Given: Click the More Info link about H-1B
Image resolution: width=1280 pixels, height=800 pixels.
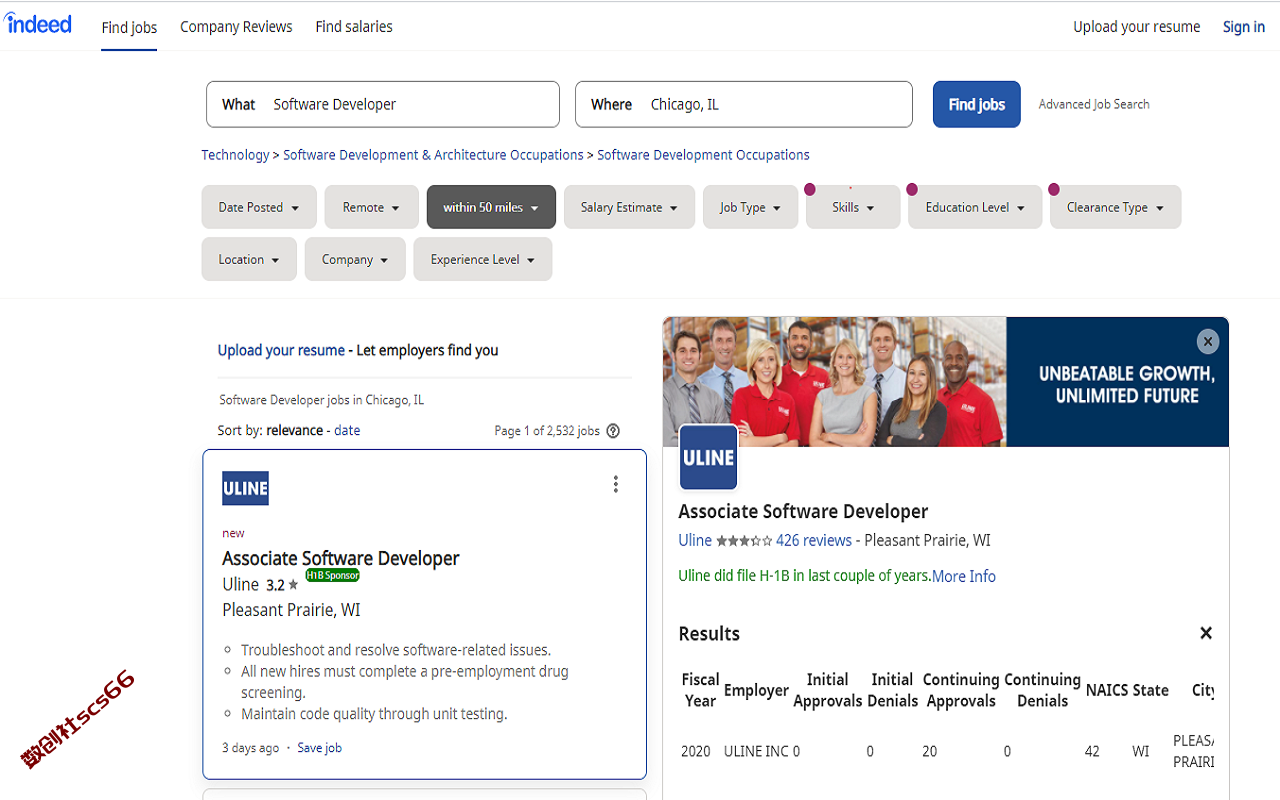Looking at the screenshot, I should 964,576.
